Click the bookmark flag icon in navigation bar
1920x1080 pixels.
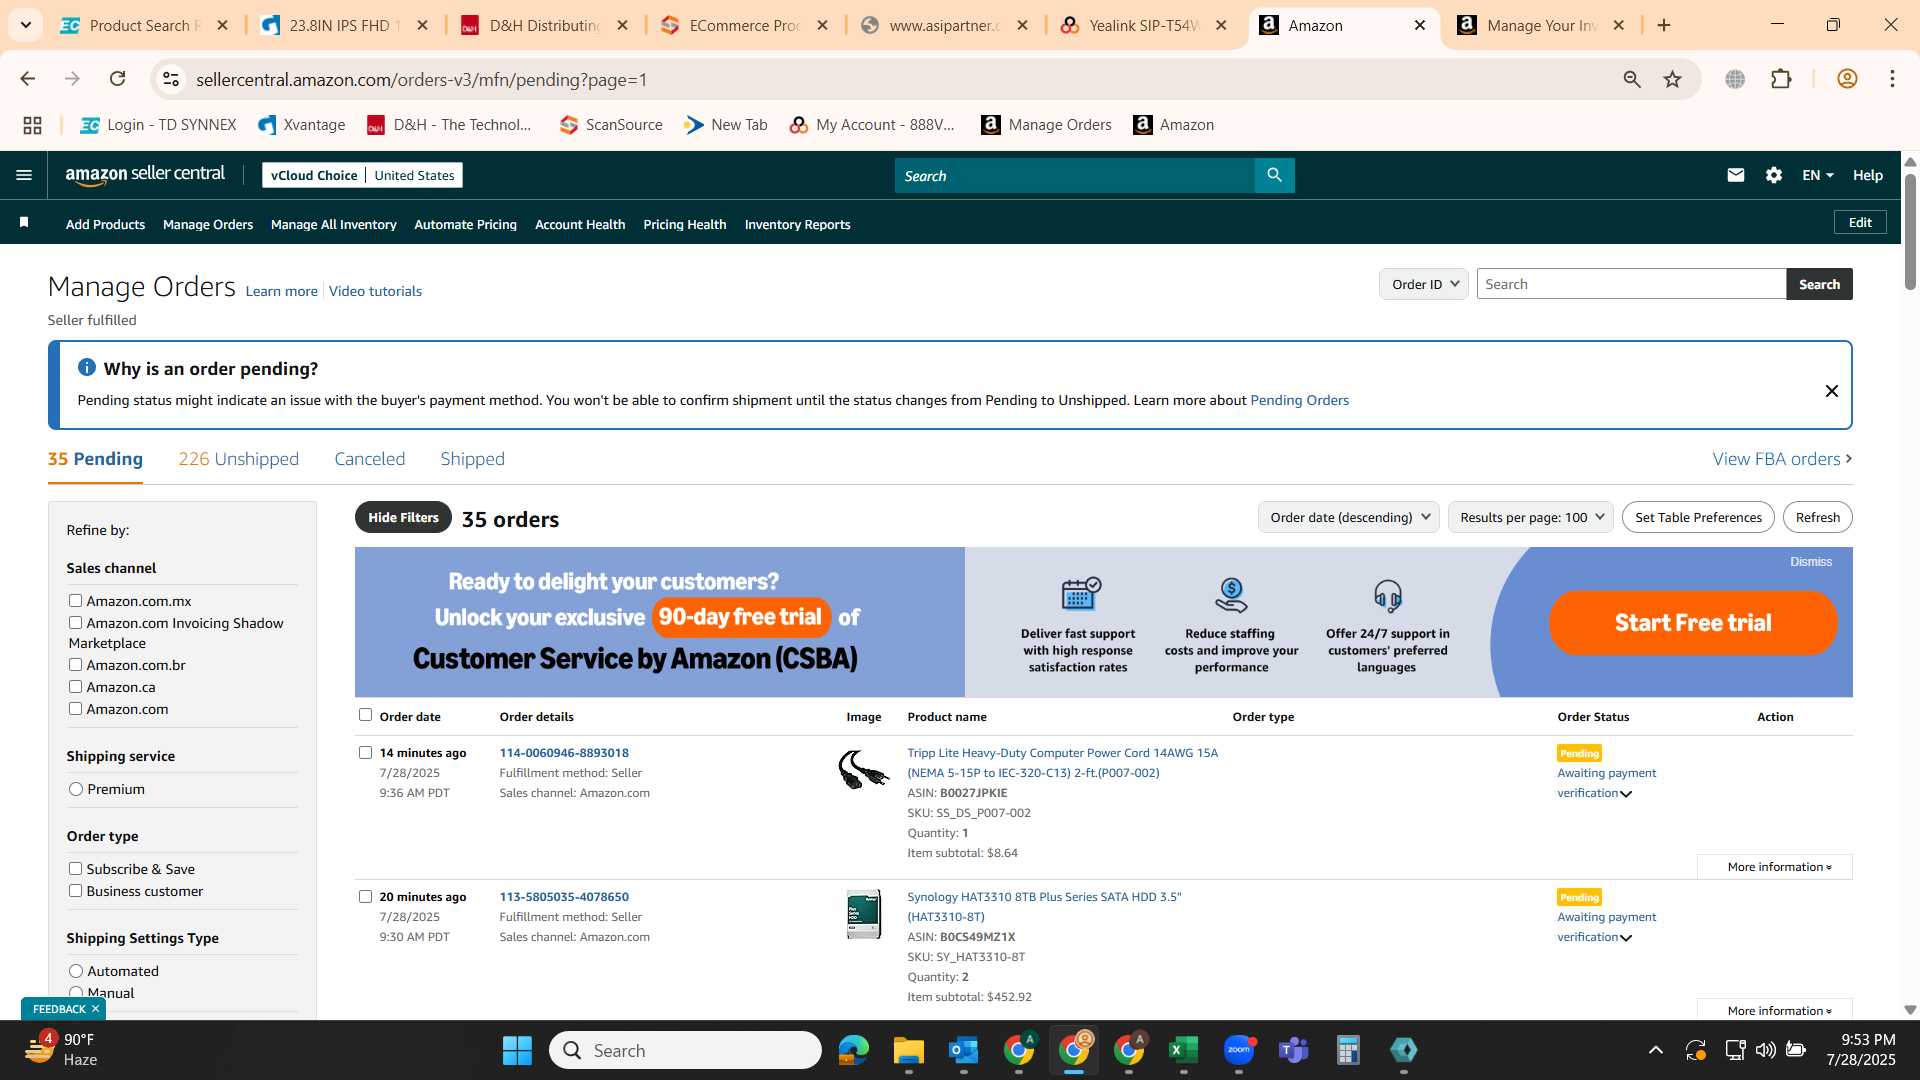24,223
